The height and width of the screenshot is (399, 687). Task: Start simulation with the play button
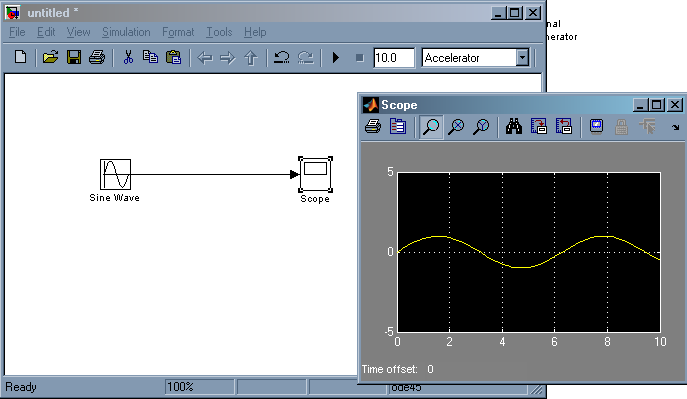point(336,58)
